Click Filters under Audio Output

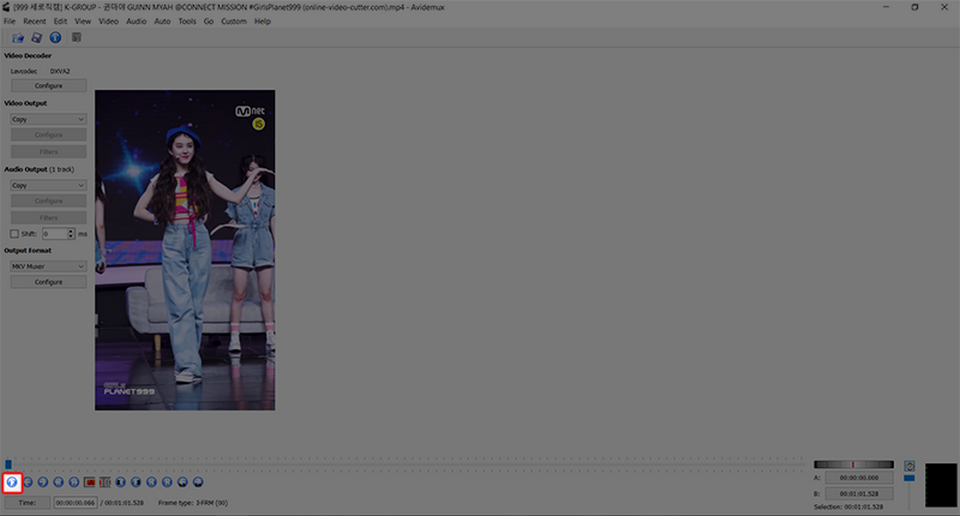[48, 218]
